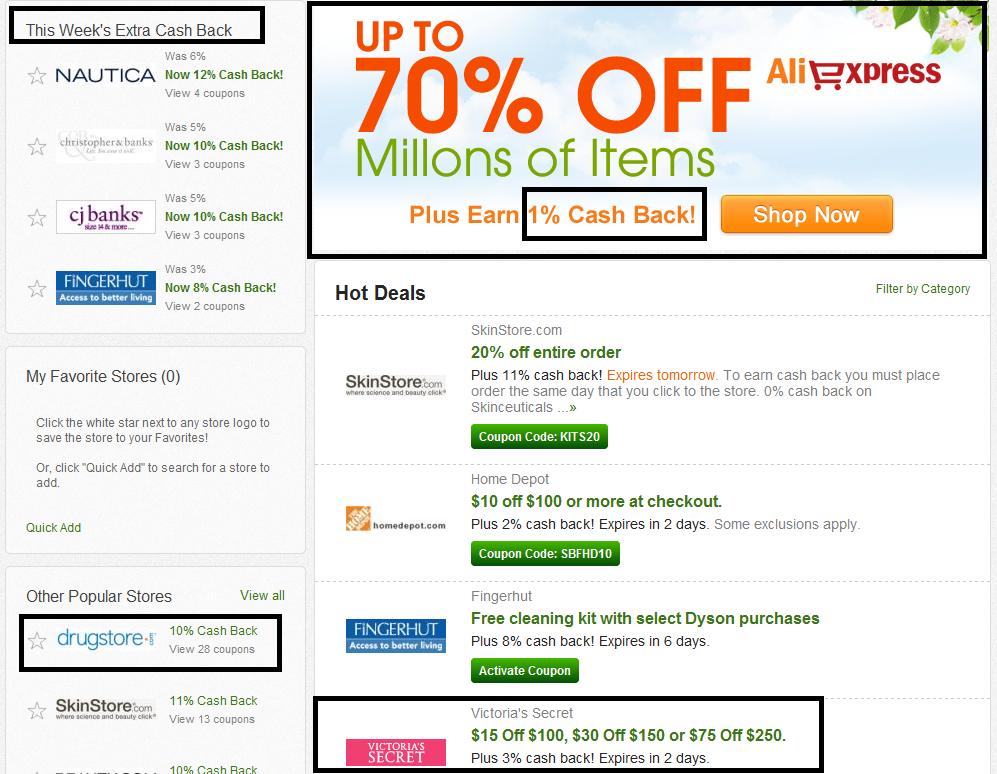997x774 pixels.
Task: Click Coupon Code SBFHD10 for Home Depot
Action: tap(545, 554)
